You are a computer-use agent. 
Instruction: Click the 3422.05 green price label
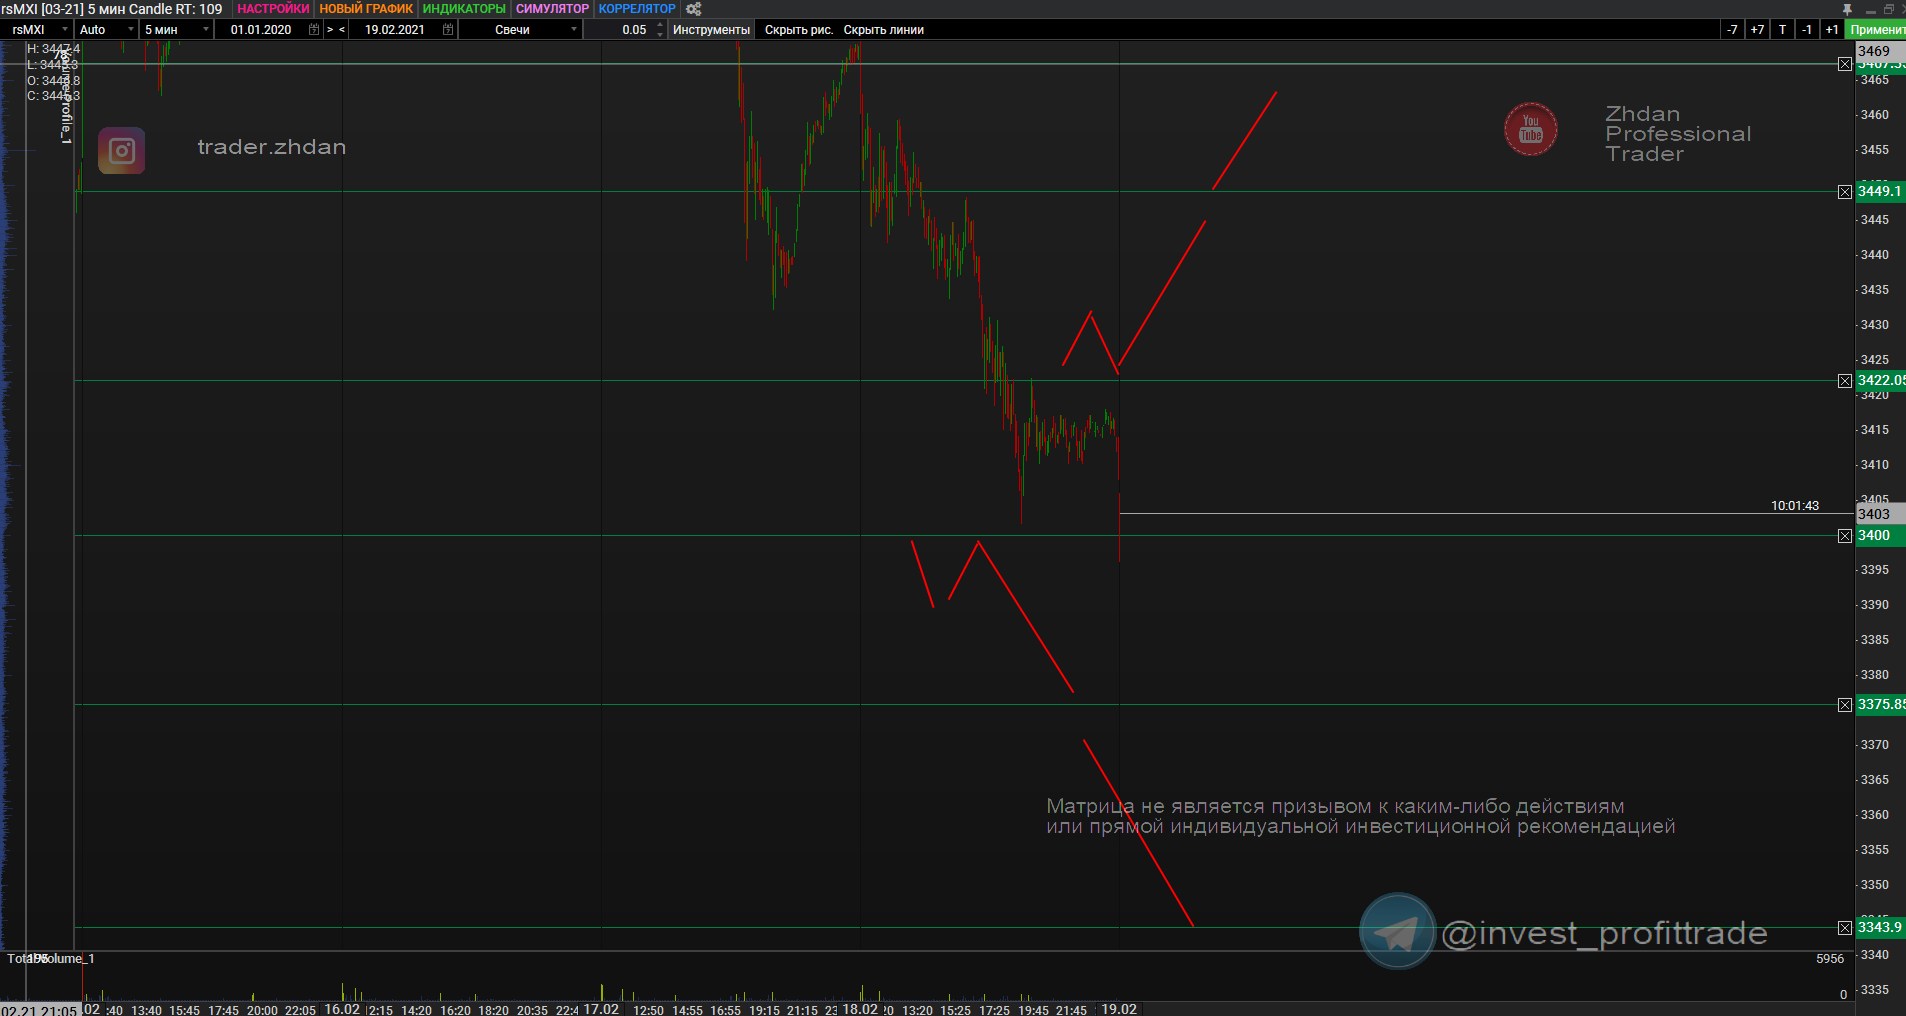tap(1881, 381)
